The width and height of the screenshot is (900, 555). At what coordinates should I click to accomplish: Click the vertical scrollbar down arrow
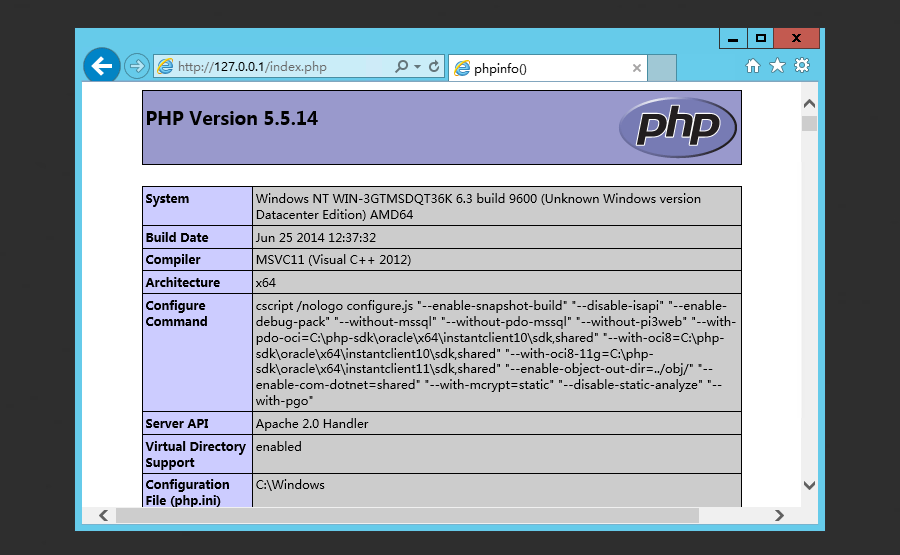pos(809,486)
